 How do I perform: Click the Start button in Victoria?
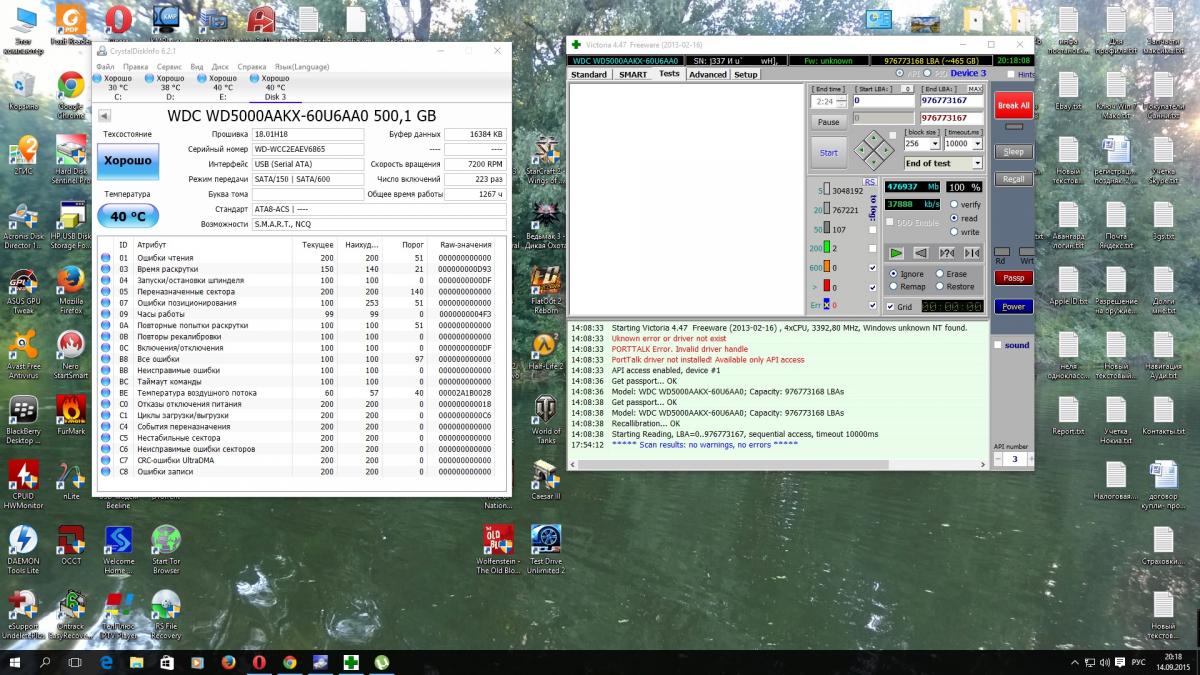click(x=829, y=153)
